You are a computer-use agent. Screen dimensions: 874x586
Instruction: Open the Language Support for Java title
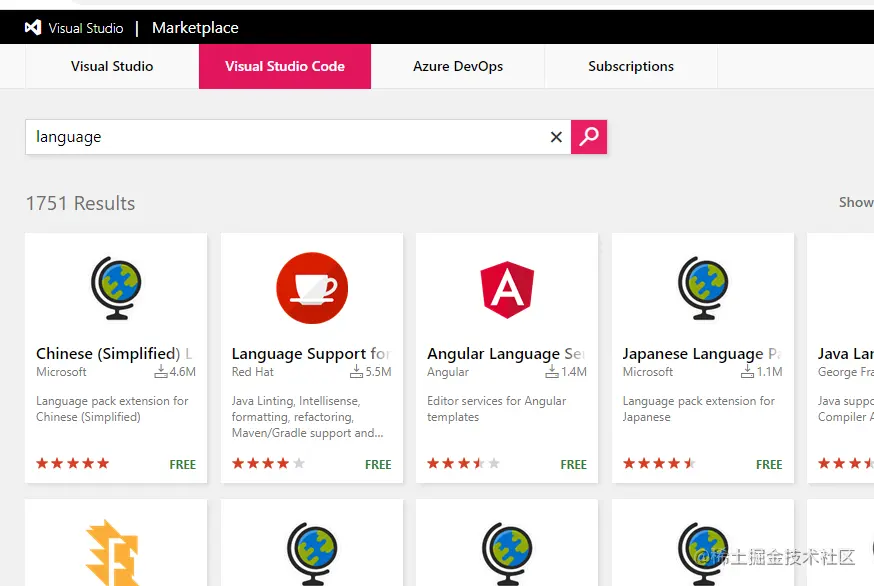pos(311,353)
